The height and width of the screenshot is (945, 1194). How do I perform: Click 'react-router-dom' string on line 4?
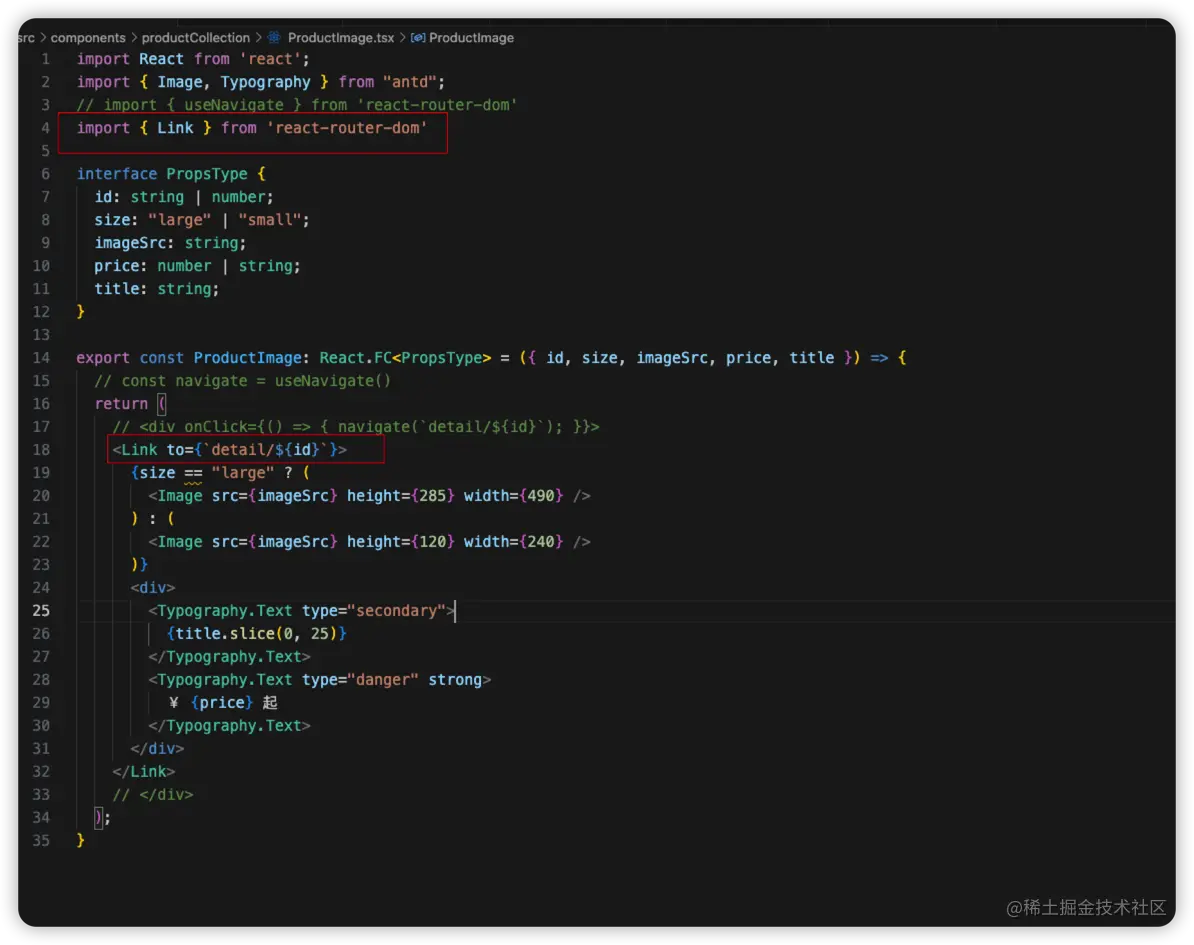click(346, 128)
